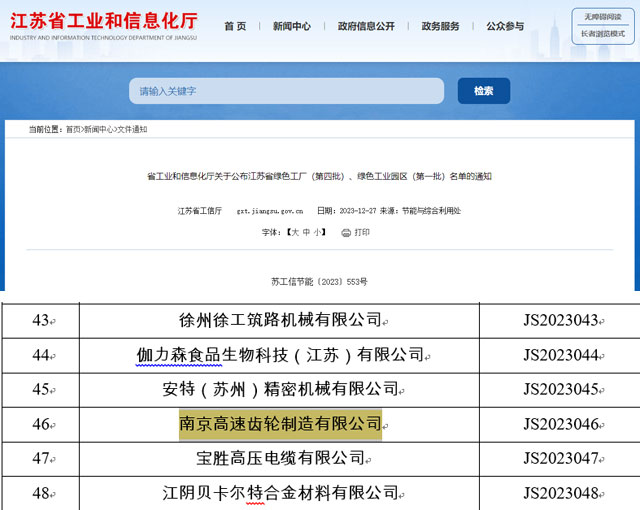Select company 江阴贝卡尔特合金材料有限公司
The image size is (640, 510).
(x=280, y=493)
